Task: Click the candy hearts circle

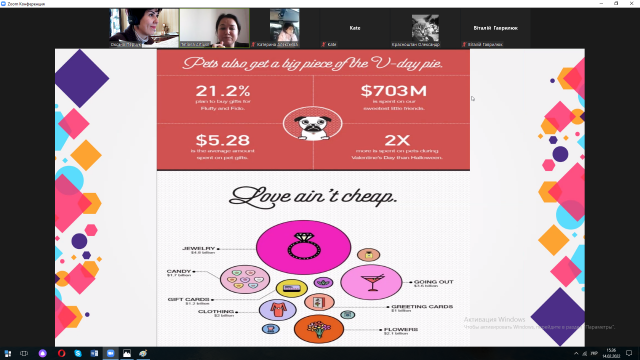Action: 244,280
